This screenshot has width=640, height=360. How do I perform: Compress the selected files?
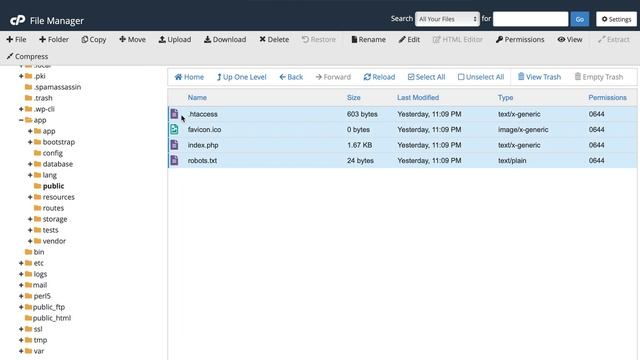click(27, 56)
